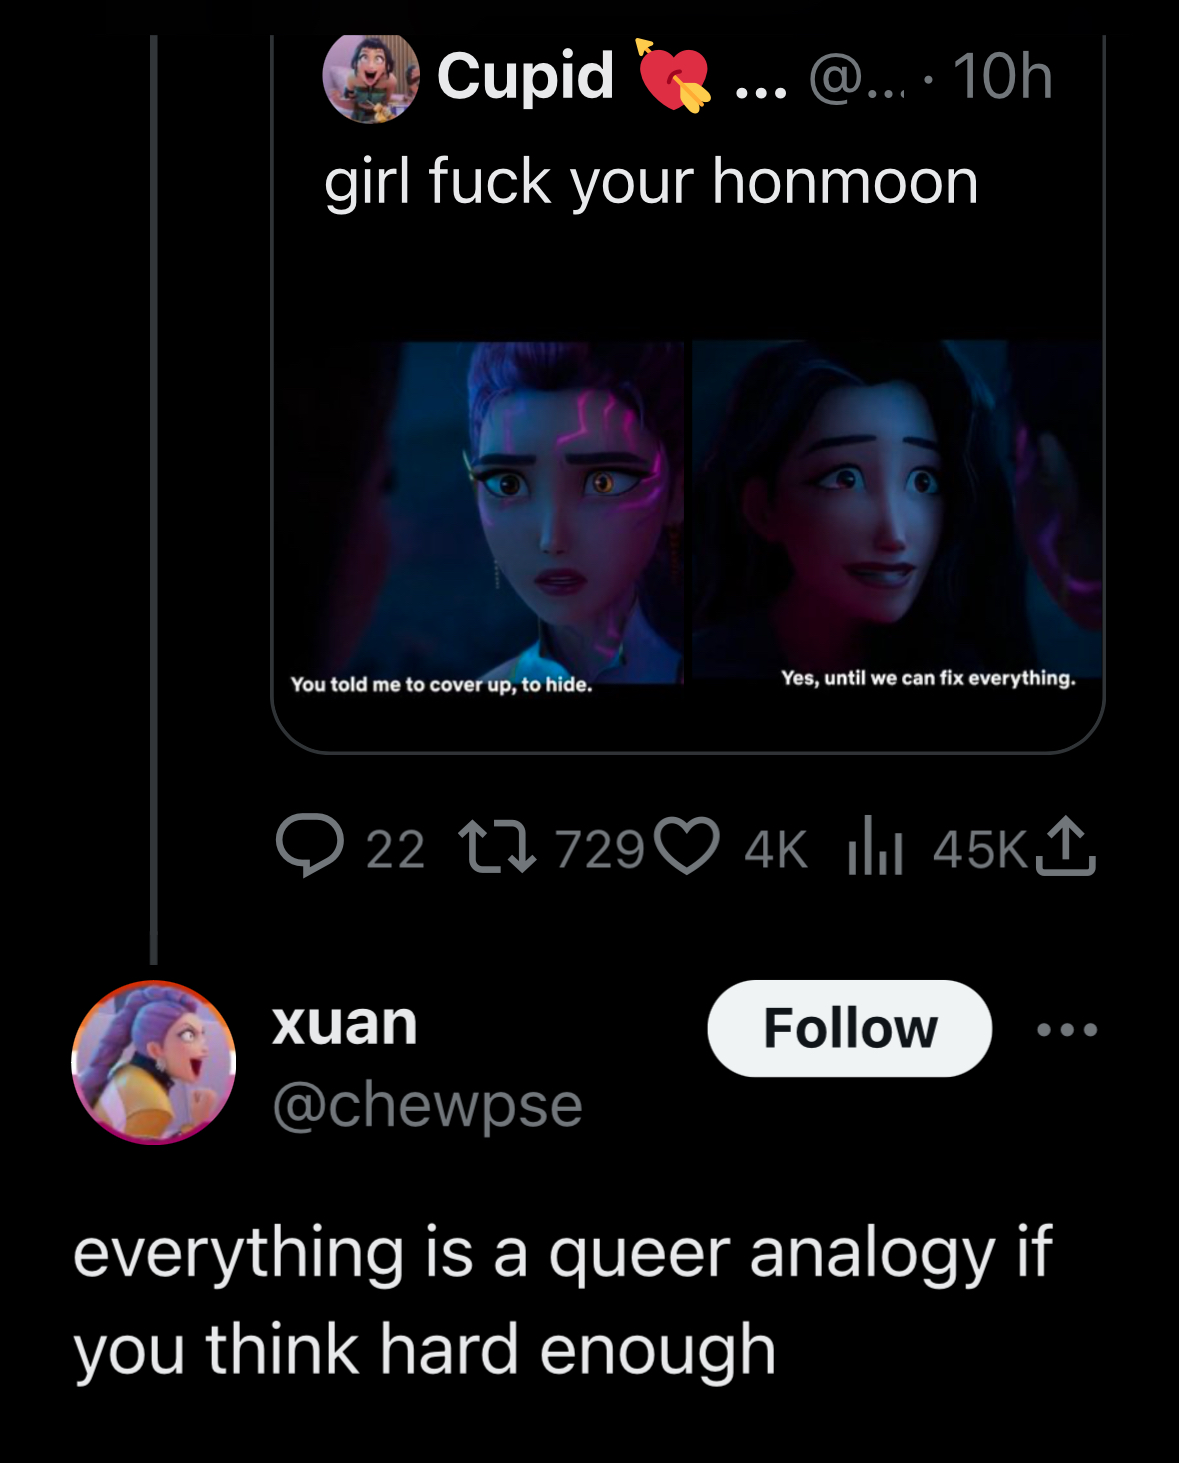This screenshot has width=1179, height=1463.
Task: Open the xuan display name
Action: pyautogui.click(x=344, y=1023)
